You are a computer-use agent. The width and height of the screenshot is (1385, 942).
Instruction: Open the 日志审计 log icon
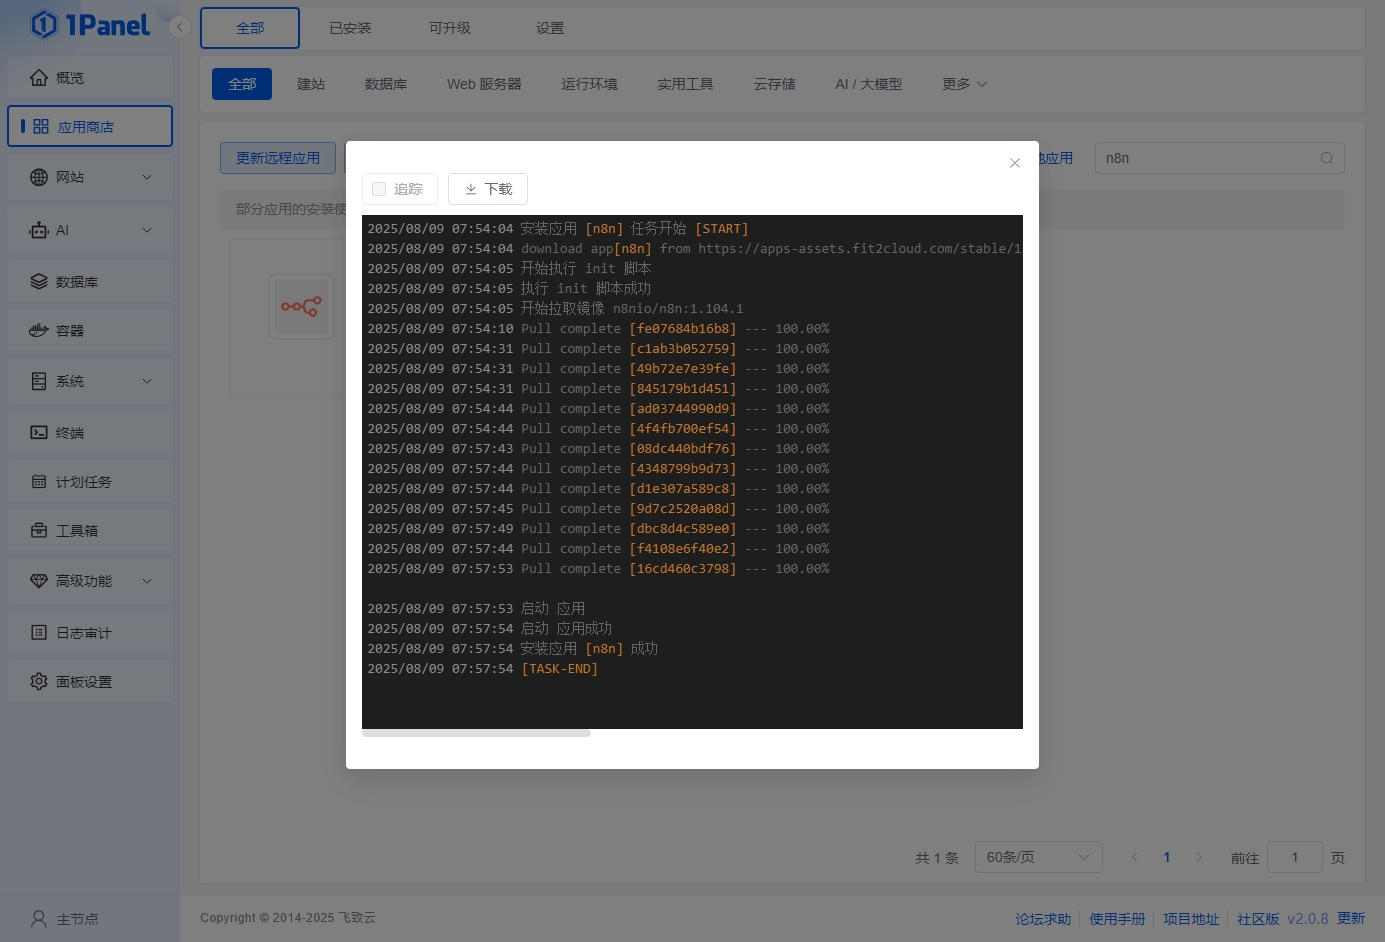pyautogui.click(x=39, y=632)
